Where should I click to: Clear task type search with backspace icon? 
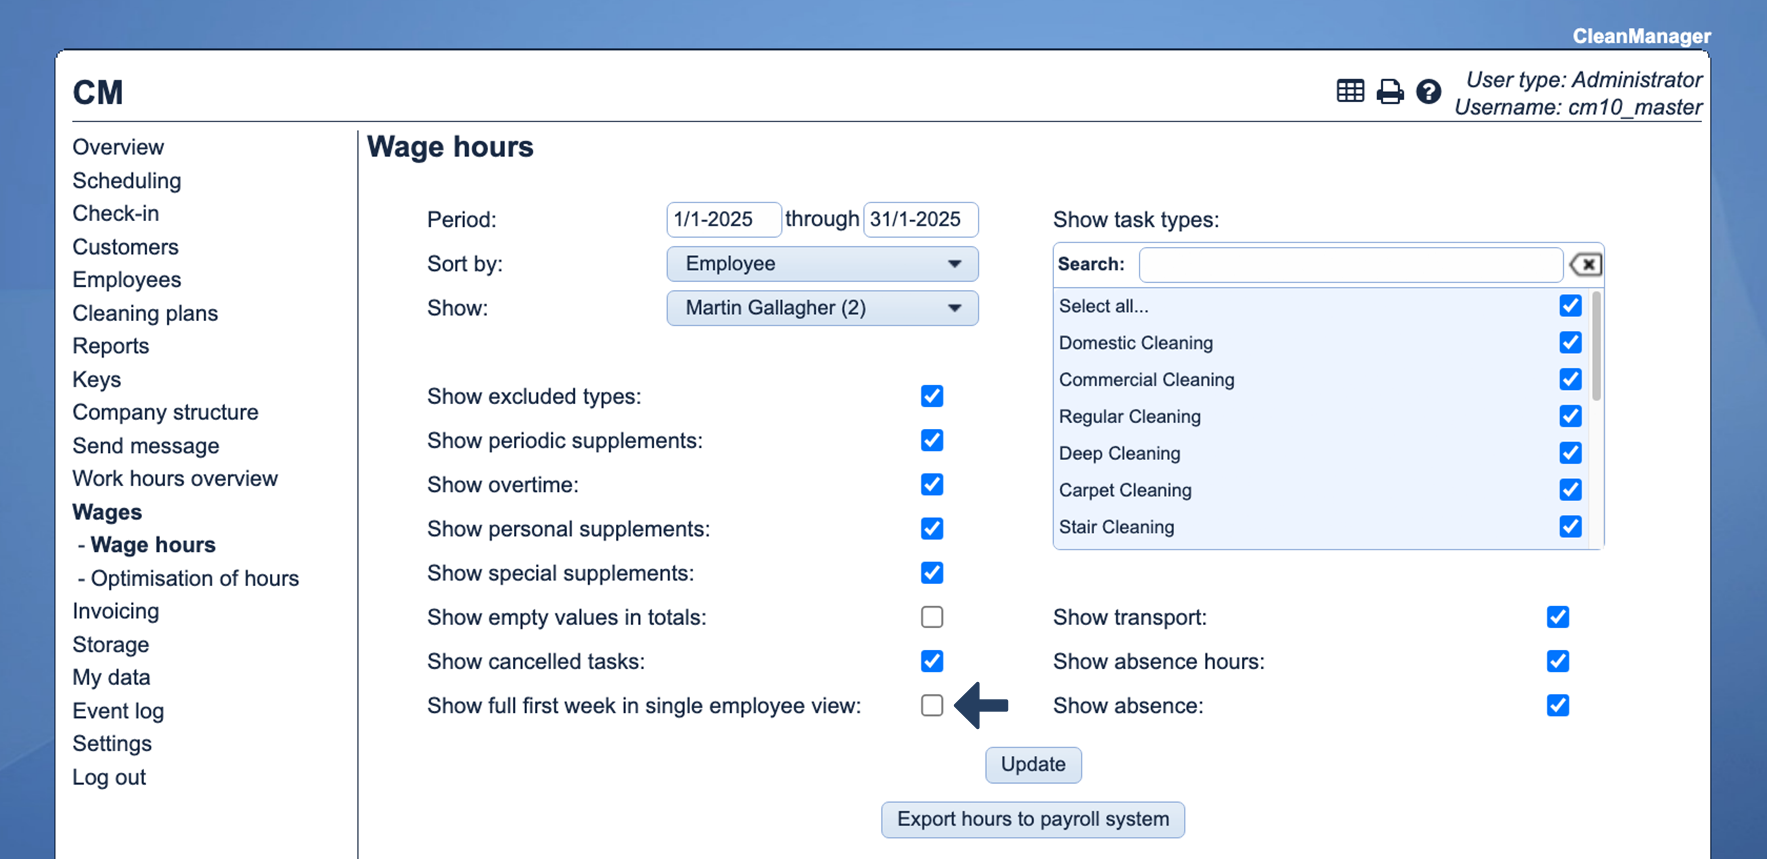point(1585,265)
